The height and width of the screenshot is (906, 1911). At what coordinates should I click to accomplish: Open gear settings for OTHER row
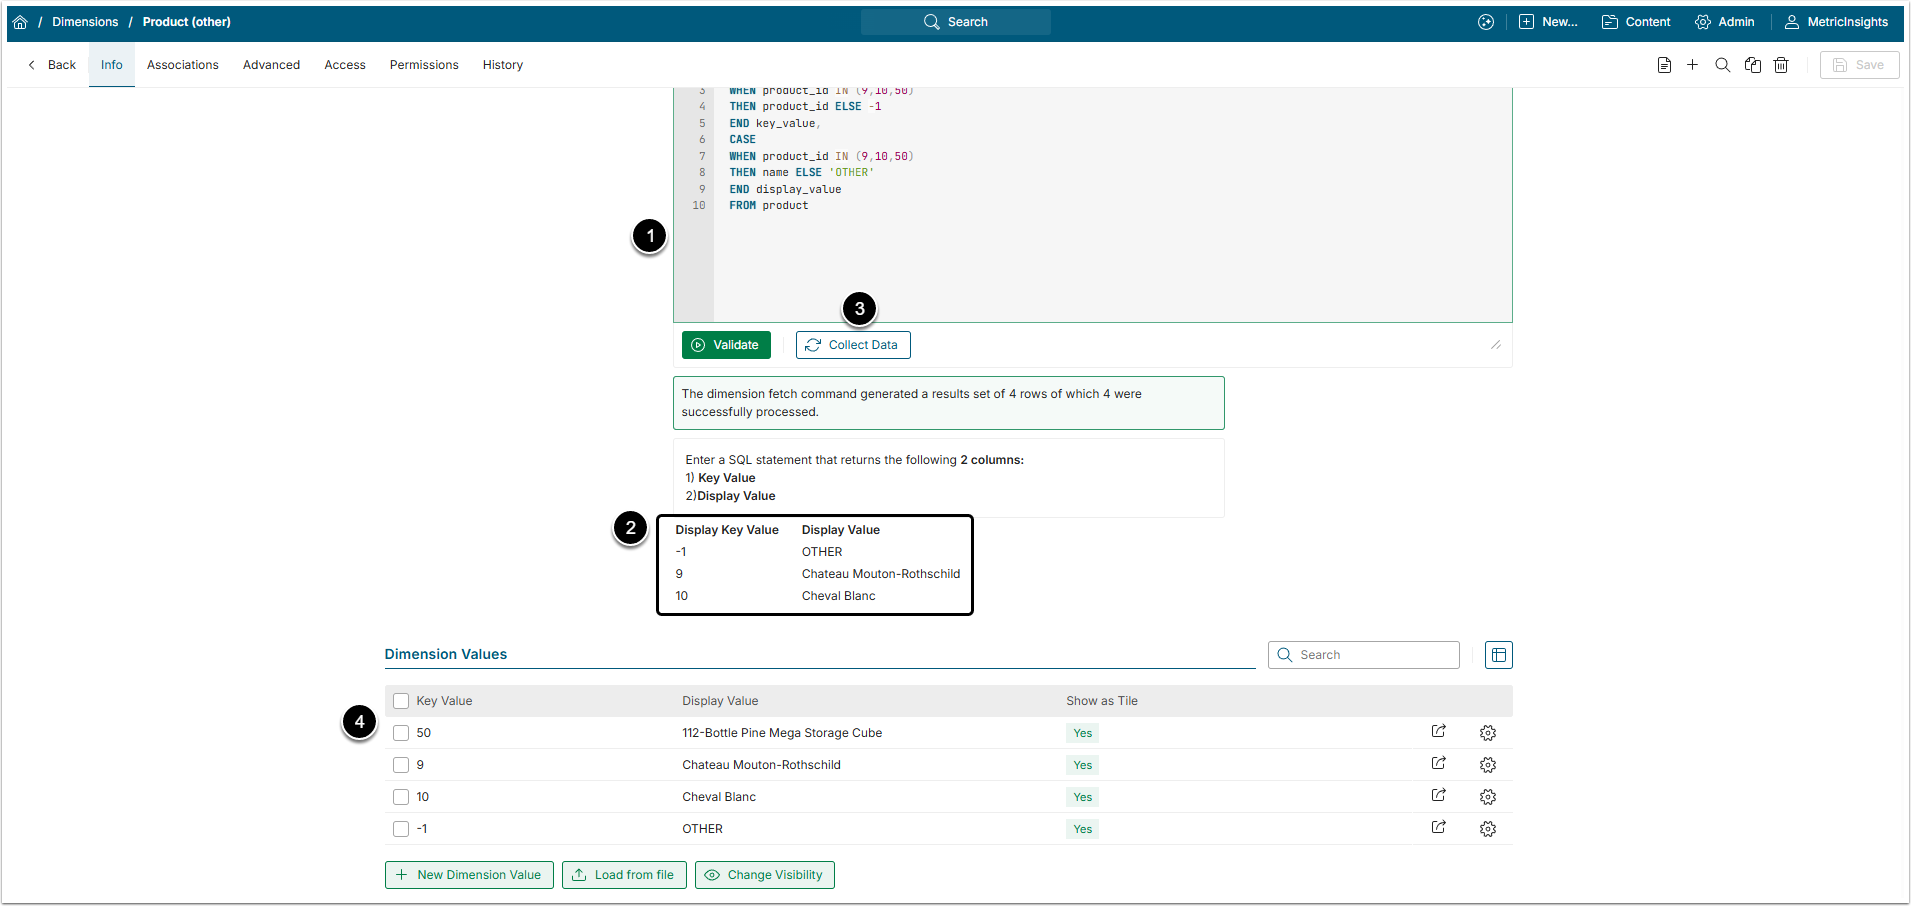point(1487,829)
